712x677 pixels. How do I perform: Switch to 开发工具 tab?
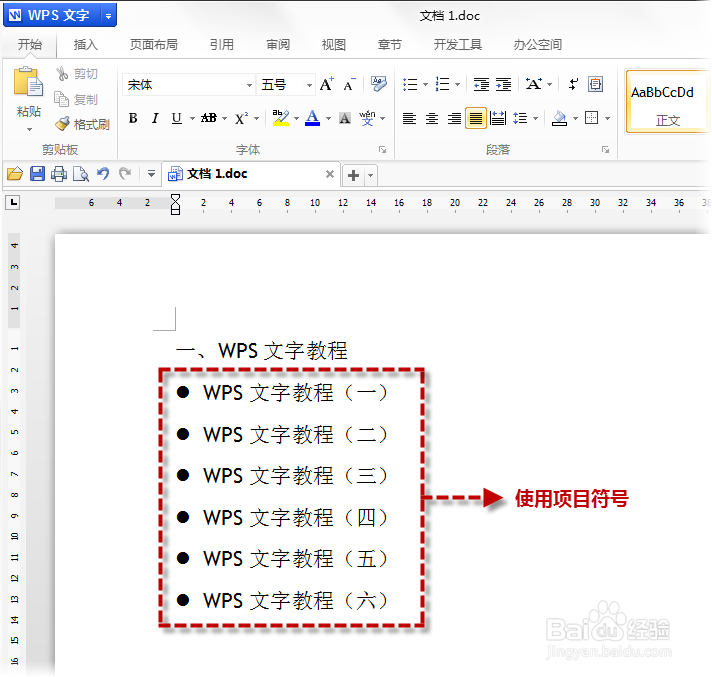coord(458,44)
